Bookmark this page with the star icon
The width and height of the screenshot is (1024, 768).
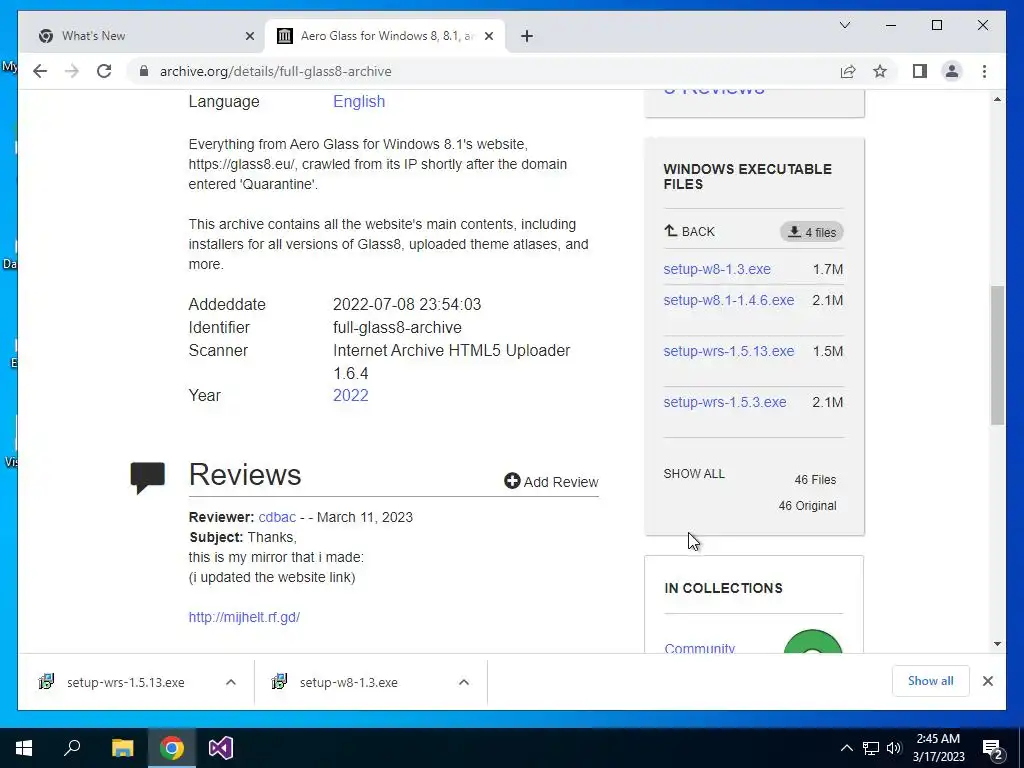(880, 71)
